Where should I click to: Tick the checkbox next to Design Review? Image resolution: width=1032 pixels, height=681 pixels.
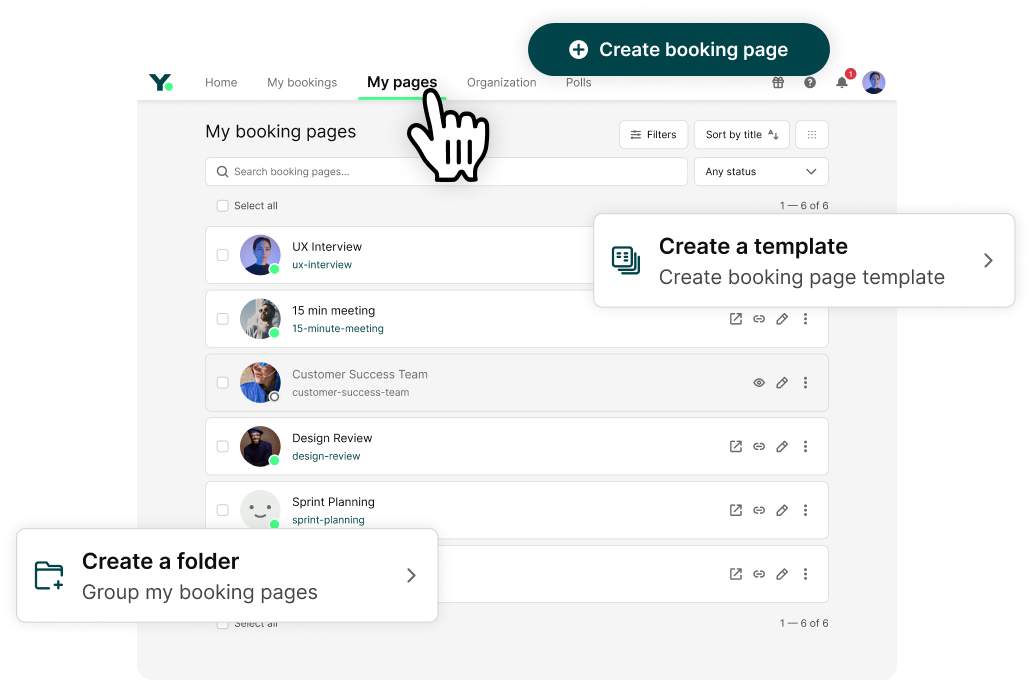pyautogui.click(x=222, y=446)
